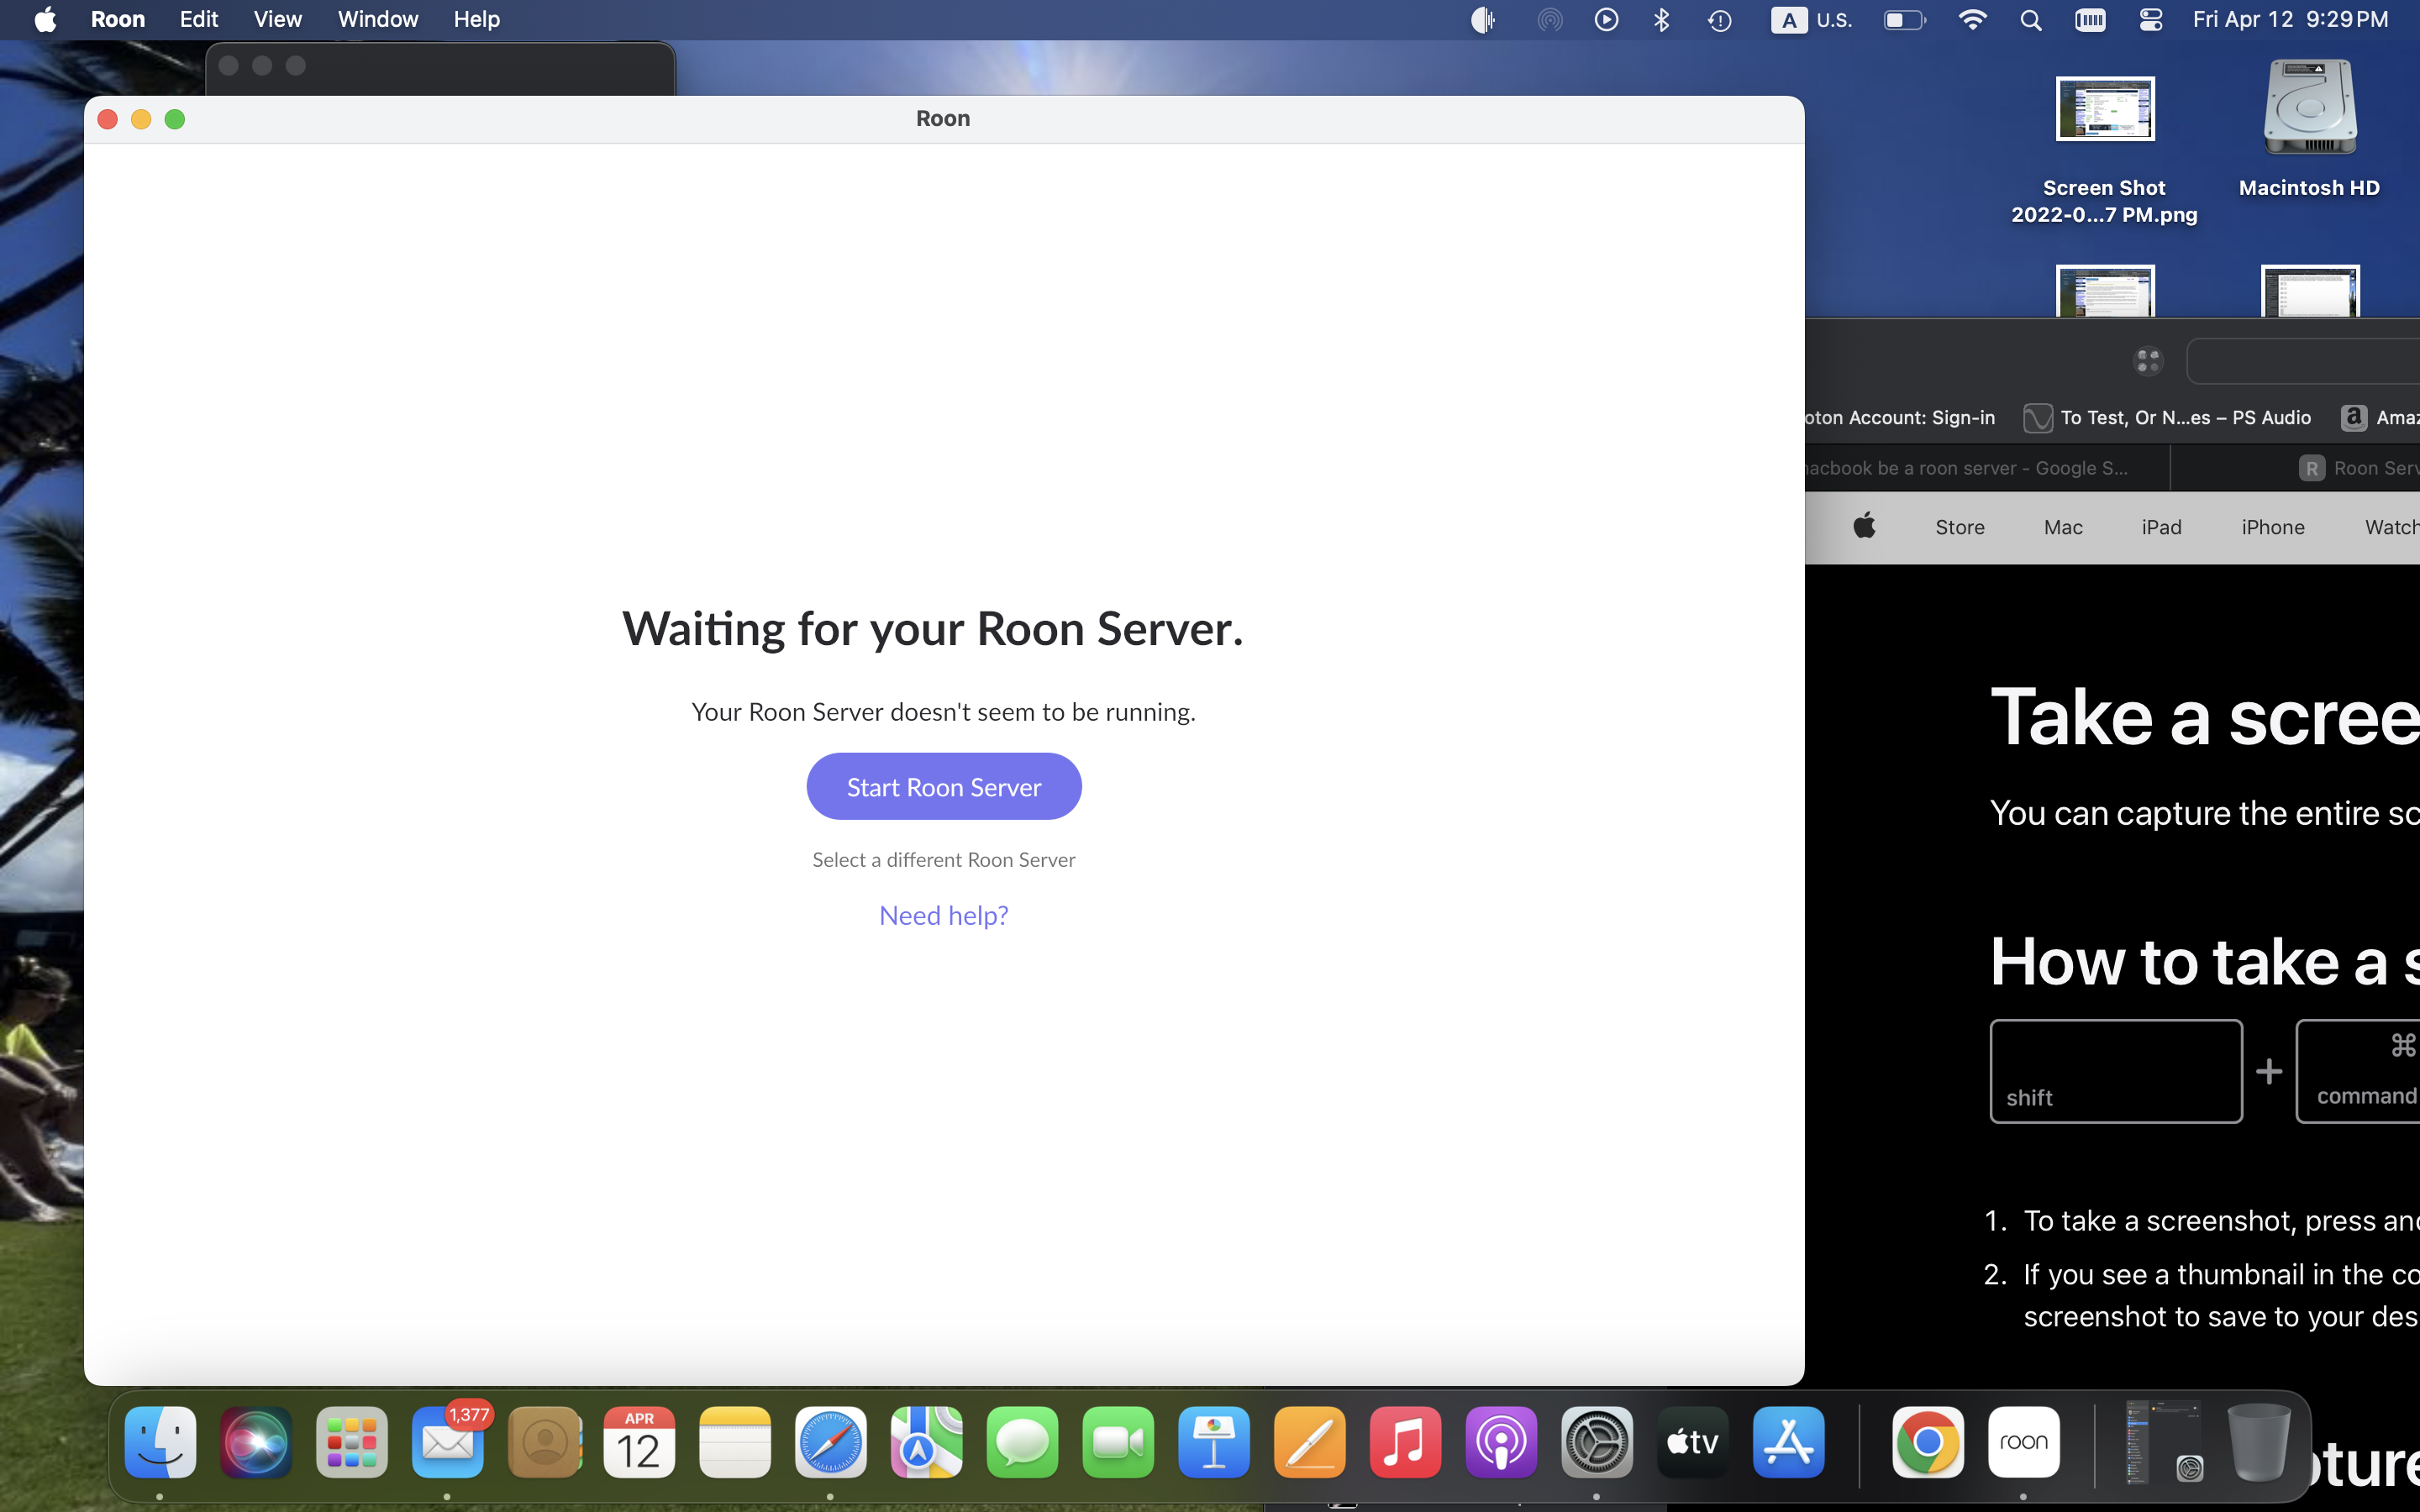Open Spotlight search in menu bar
2420x1512 pixels.
point(2031,20)
